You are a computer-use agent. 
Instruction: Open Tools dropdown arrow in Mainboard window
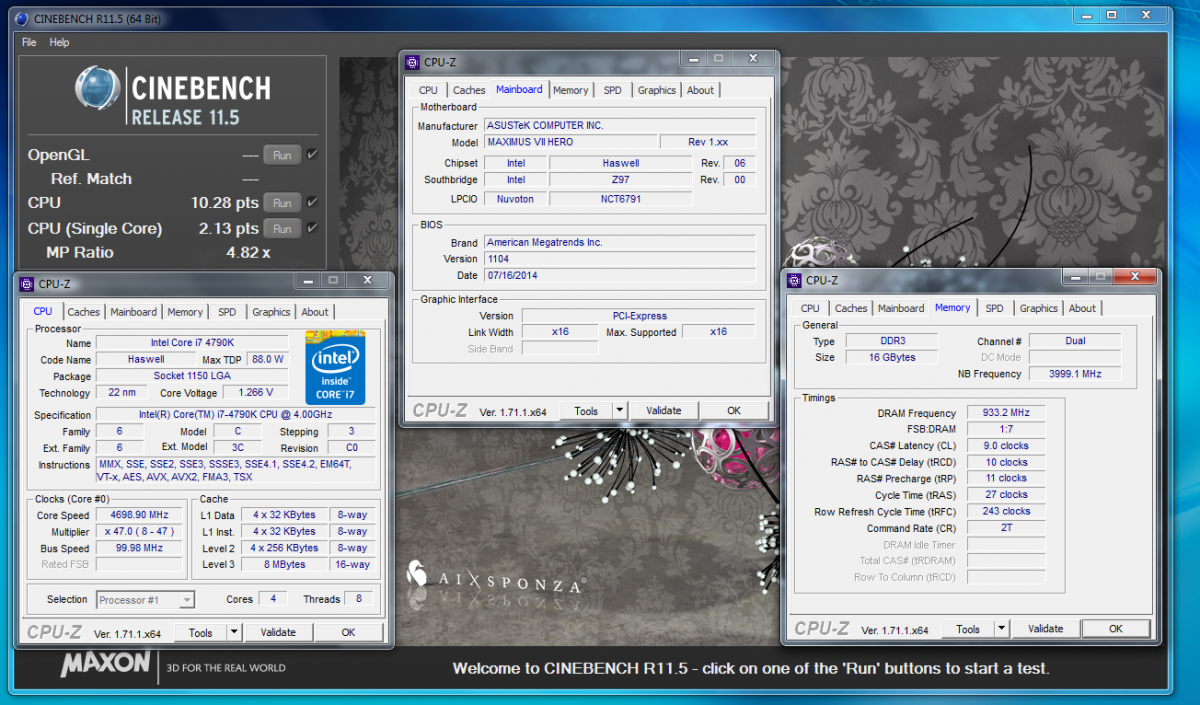pyautogui.click(x=619, y=410)
